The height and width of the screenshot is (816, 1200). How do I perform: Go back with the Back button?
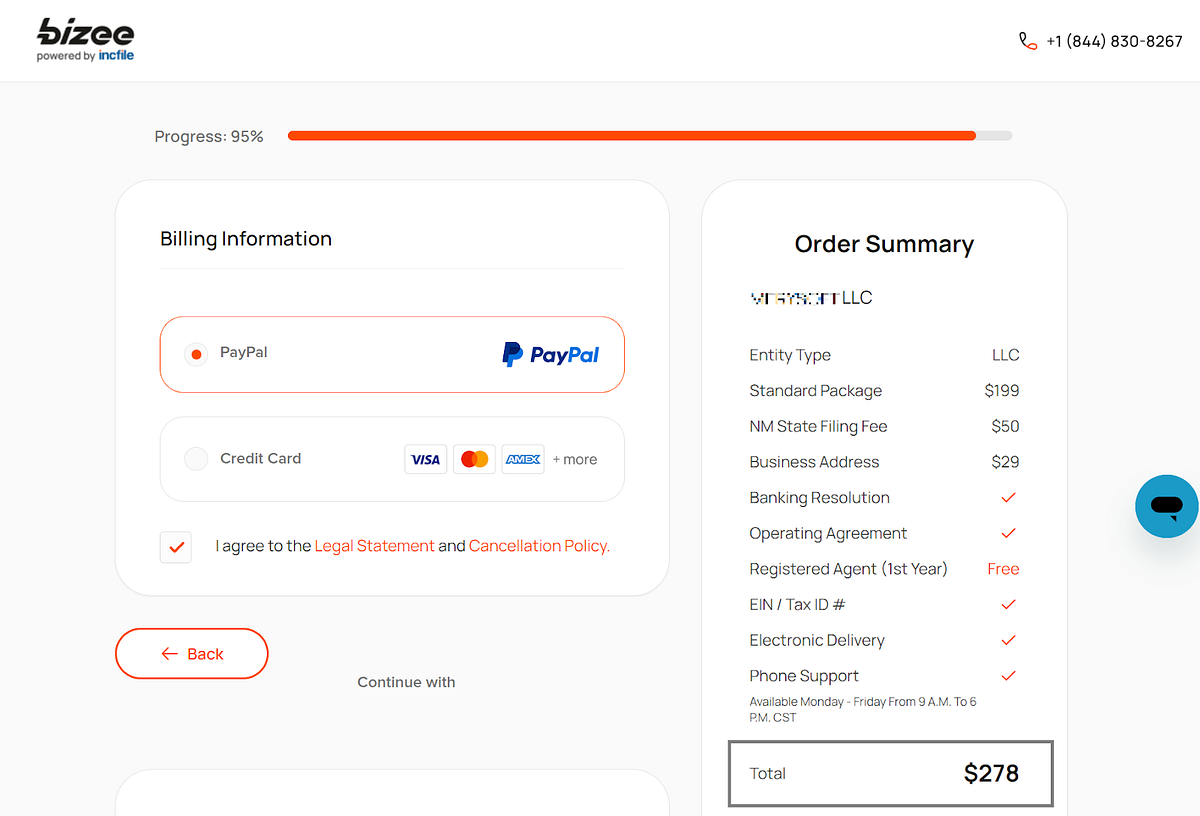[192, 654]
